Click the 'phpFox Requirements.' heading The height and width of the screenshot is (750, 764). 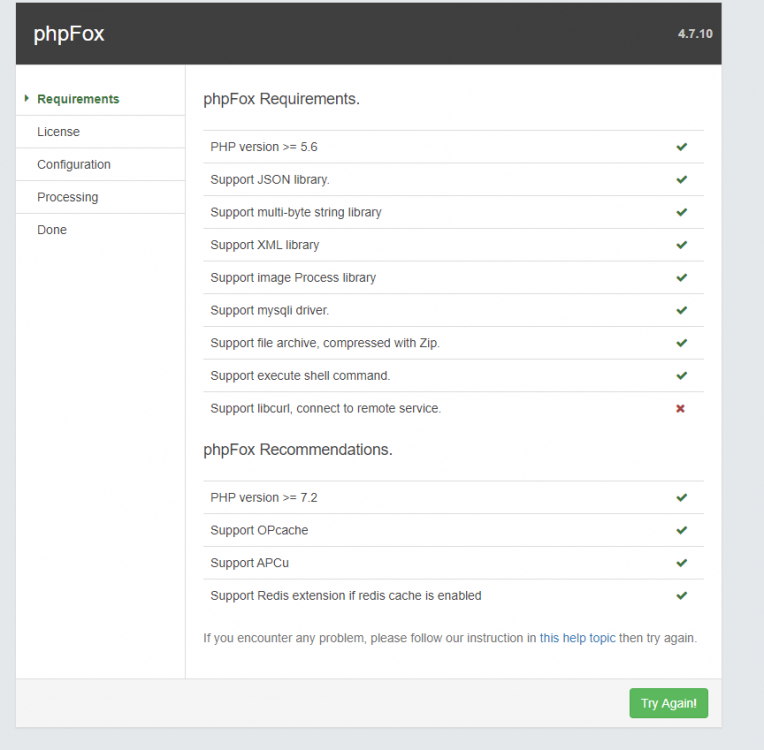point(281,99)
